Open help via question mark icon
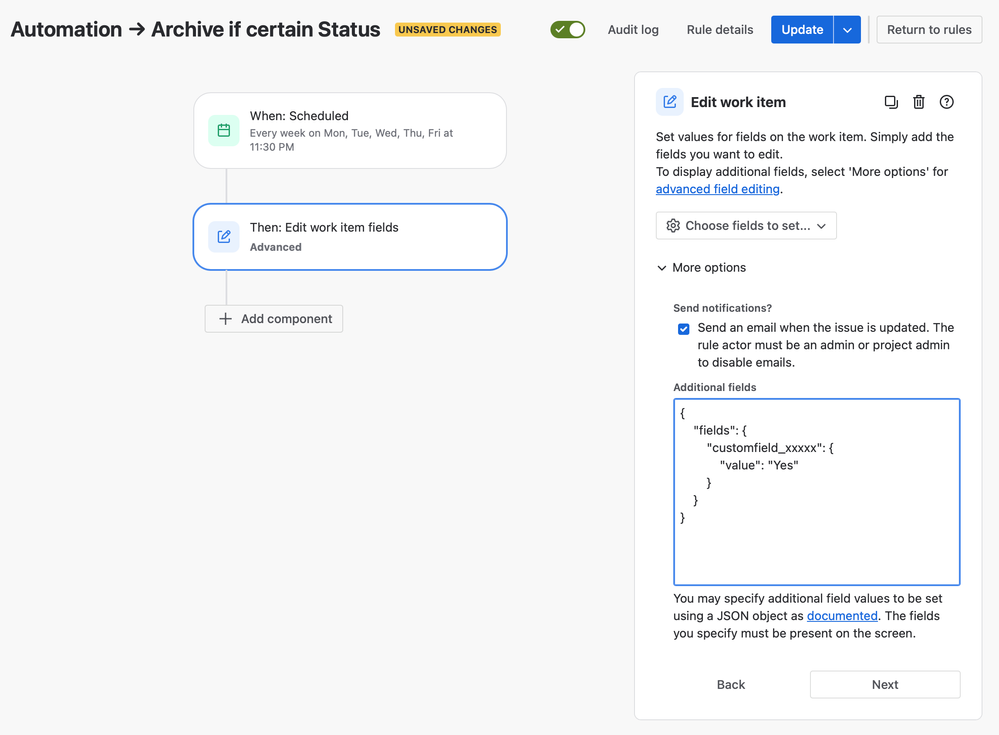Screen dimensions: 999x735 pyautogui.click(x=947, y=102)
